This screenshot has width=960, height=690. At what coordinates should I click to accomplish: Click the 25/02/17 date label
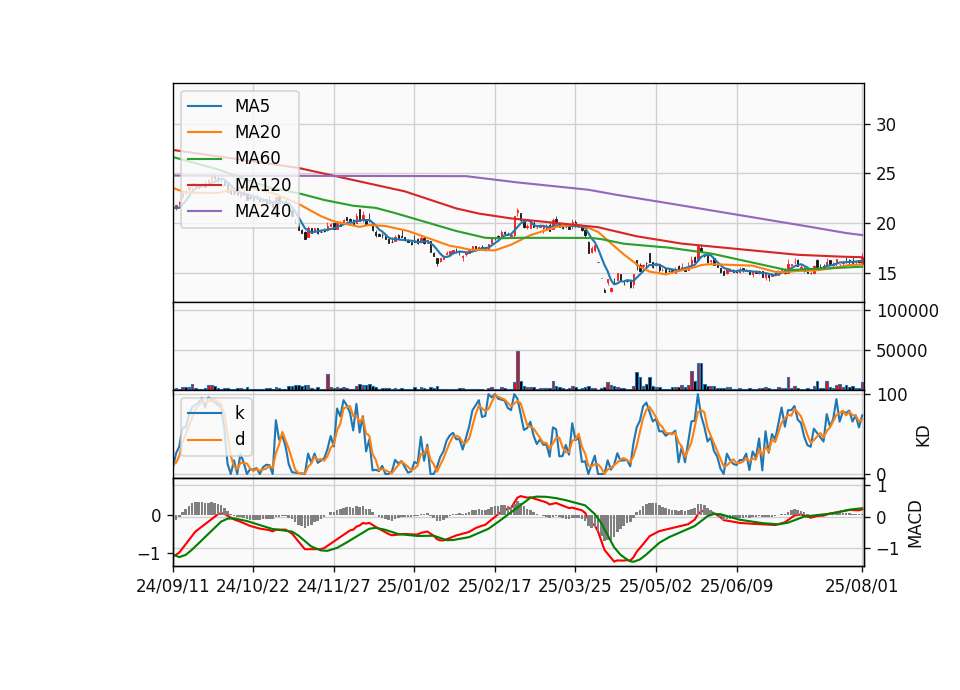click(495, 586)
